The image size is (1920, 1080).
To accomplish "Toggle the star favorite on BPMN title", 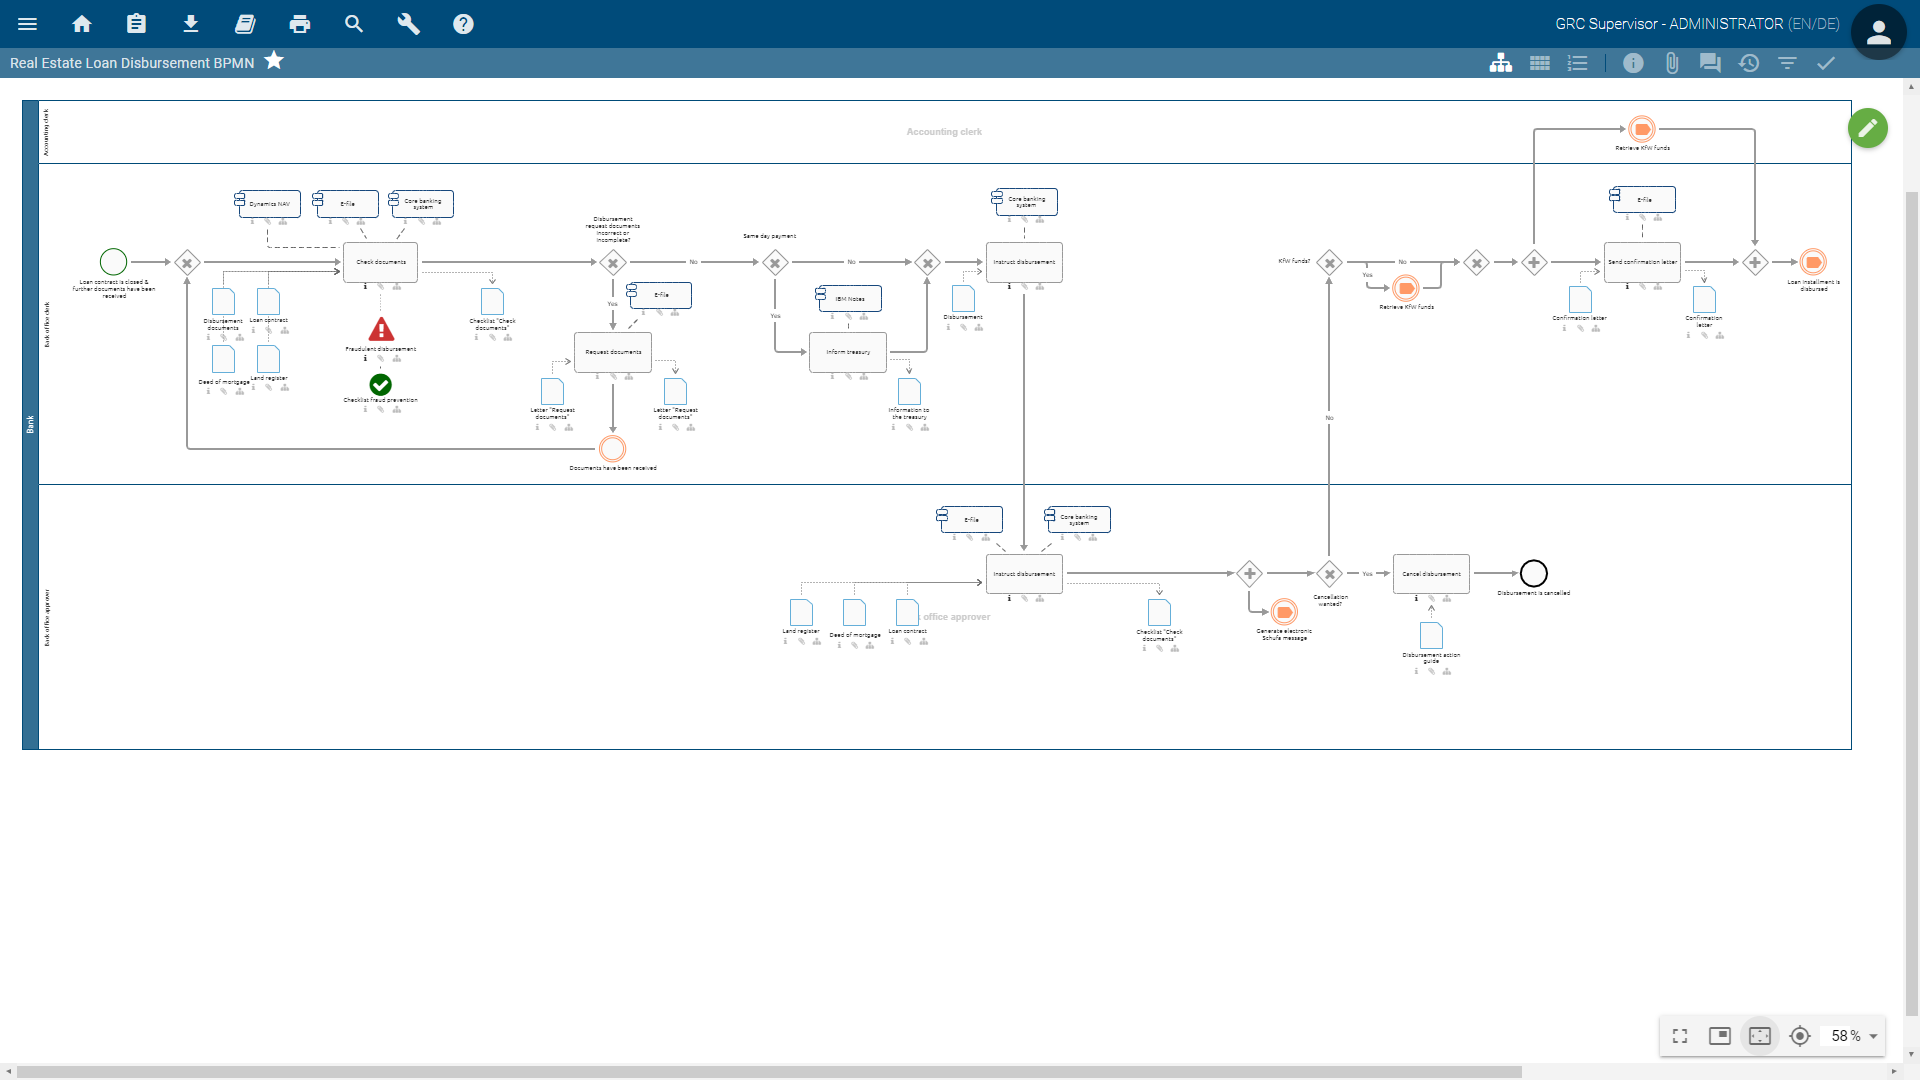I will coord(276,62).
